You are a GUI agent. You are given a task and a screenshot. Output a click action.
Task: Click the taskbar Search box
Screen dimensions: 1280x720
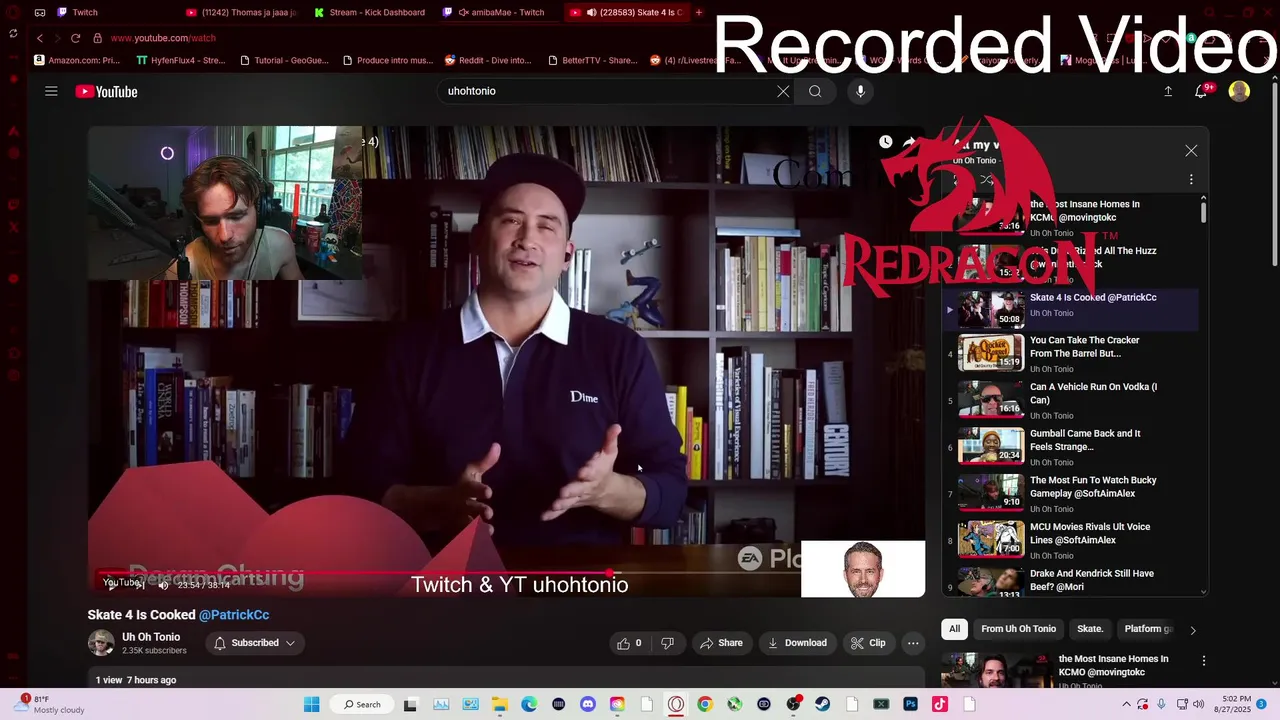click(x=364, y=704)
